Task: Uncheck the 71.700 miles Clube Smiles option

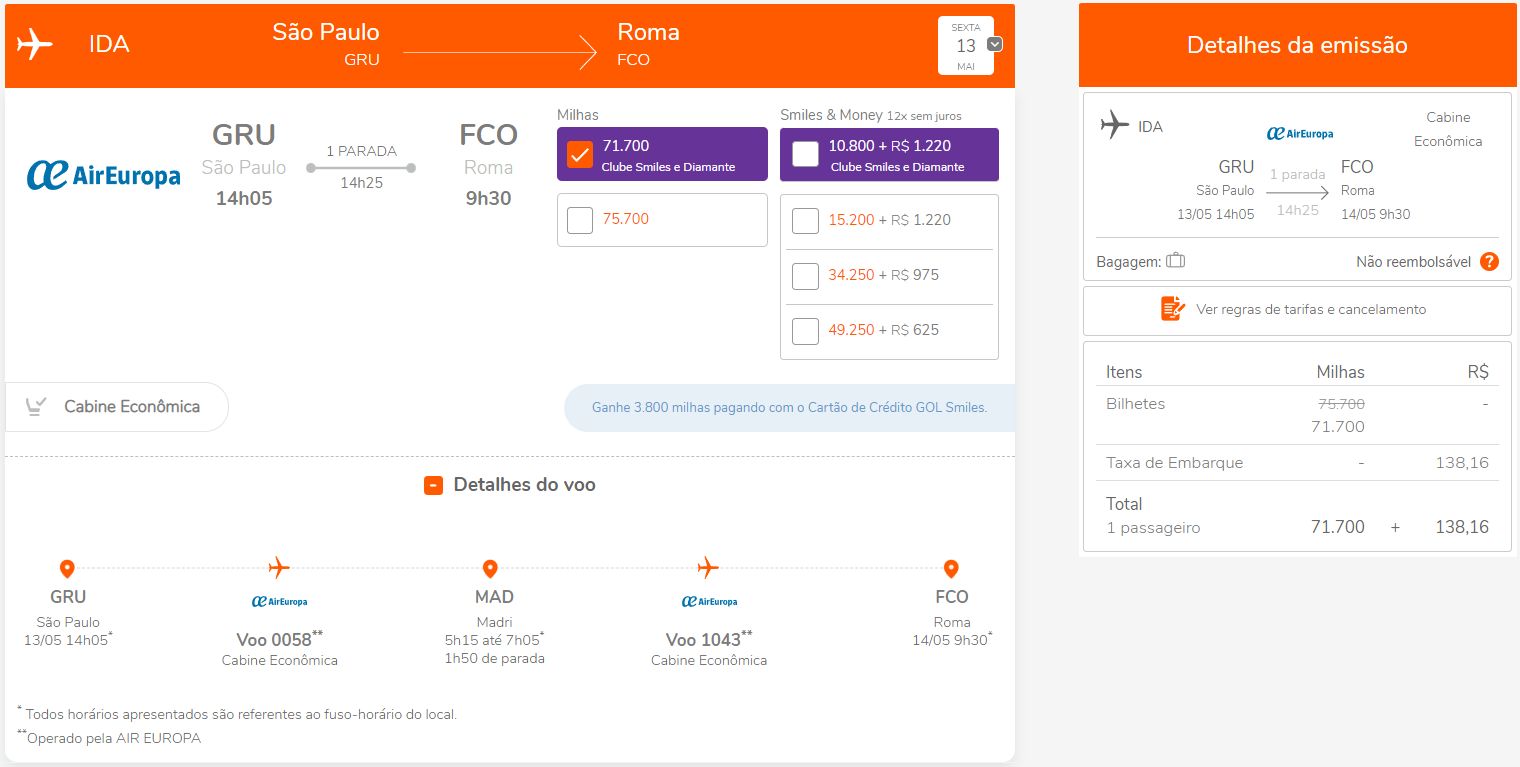Action: (580, 155)
